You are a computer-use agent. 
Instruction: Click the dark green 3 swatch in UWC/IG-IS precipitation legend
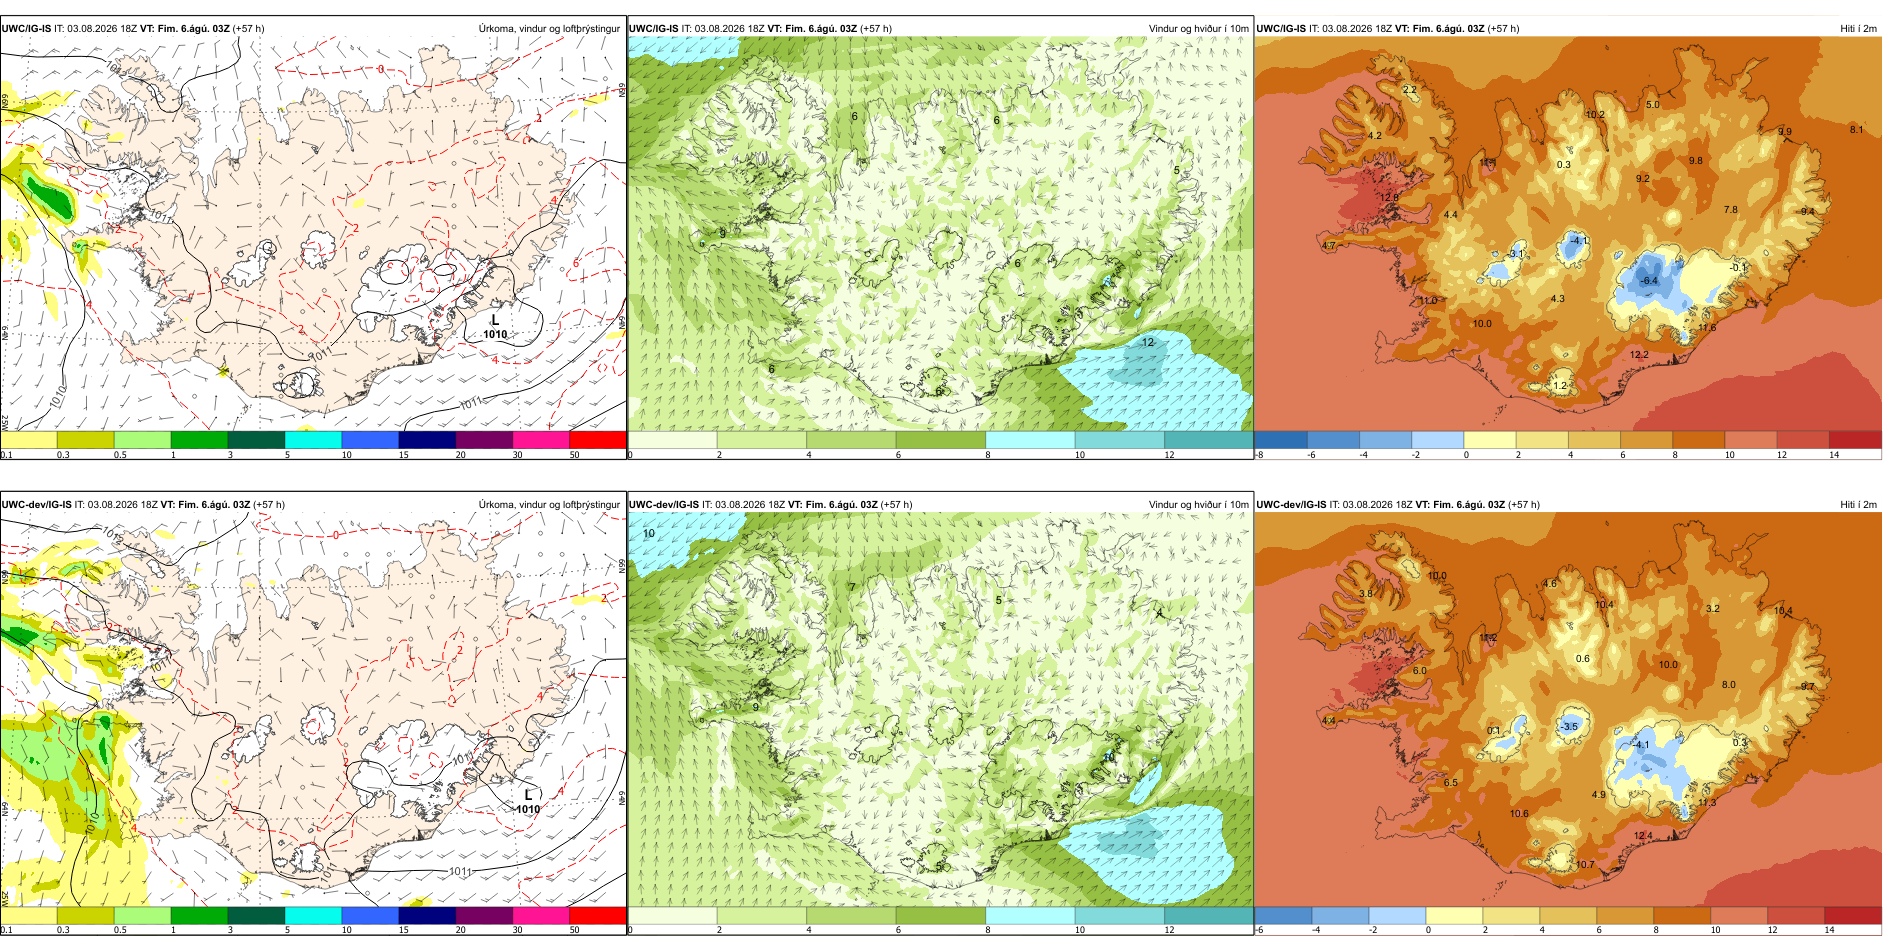tap(256, 439)
